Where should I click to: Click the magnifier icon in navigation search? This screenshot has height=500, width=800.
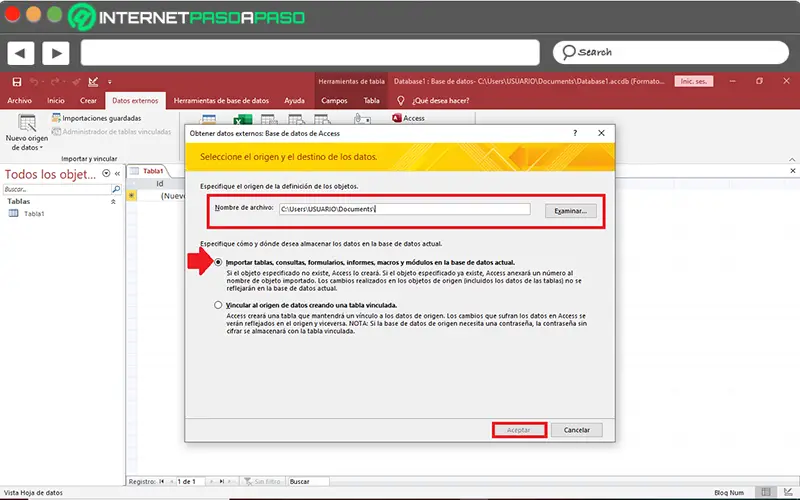pyautogui.click(x=116, y=189)
